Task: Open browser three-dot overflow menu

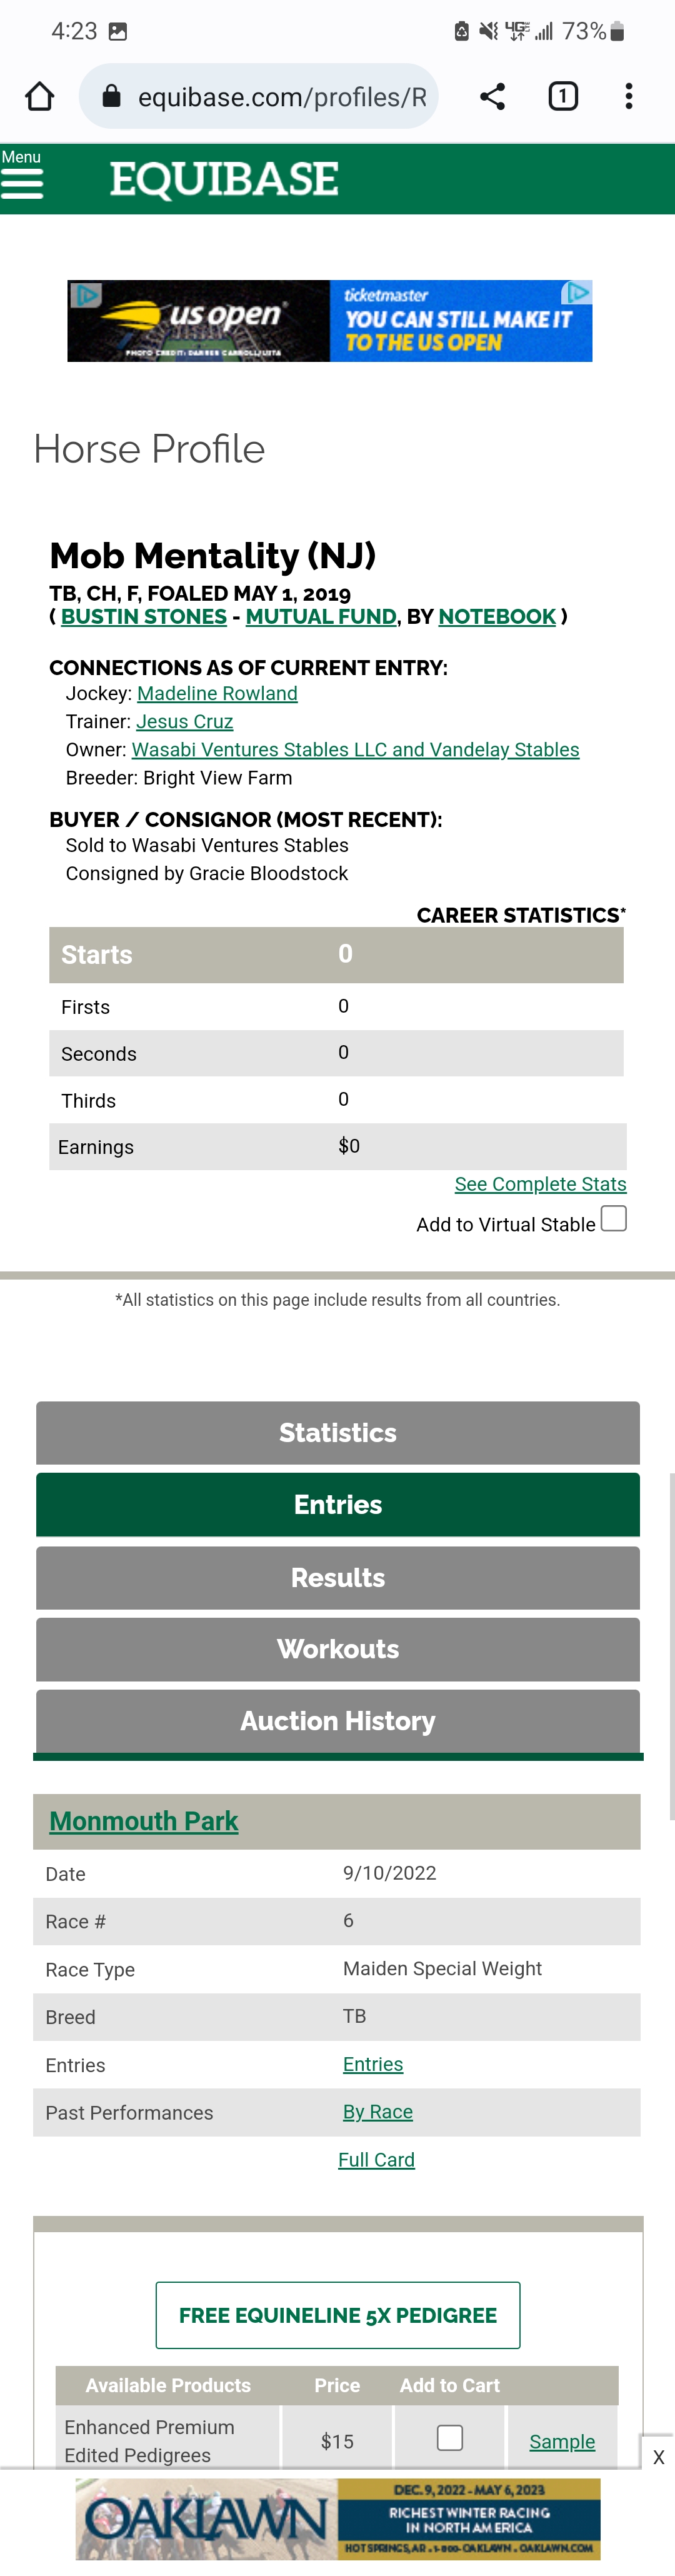Action: tap(628, 96)
